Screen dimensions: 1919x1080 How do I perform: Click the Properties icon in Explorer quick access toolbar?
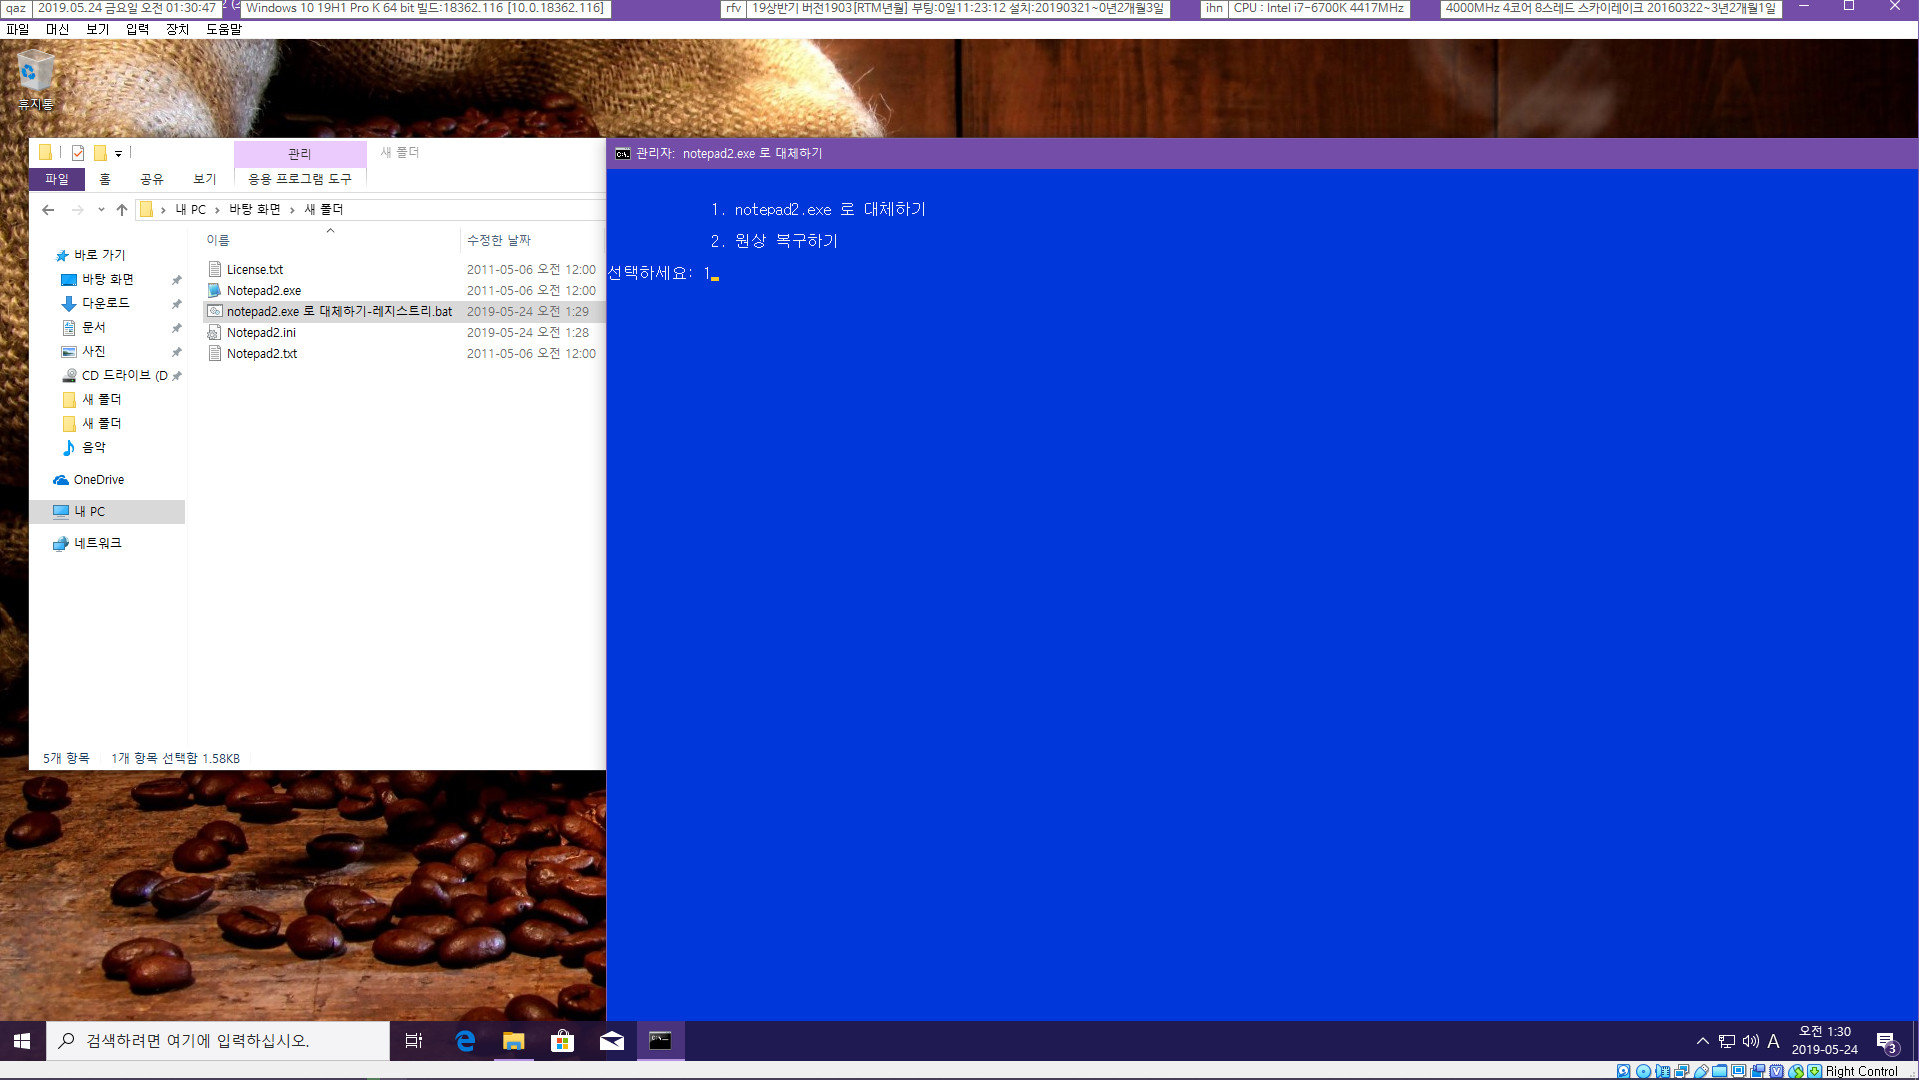coord(78,153)
